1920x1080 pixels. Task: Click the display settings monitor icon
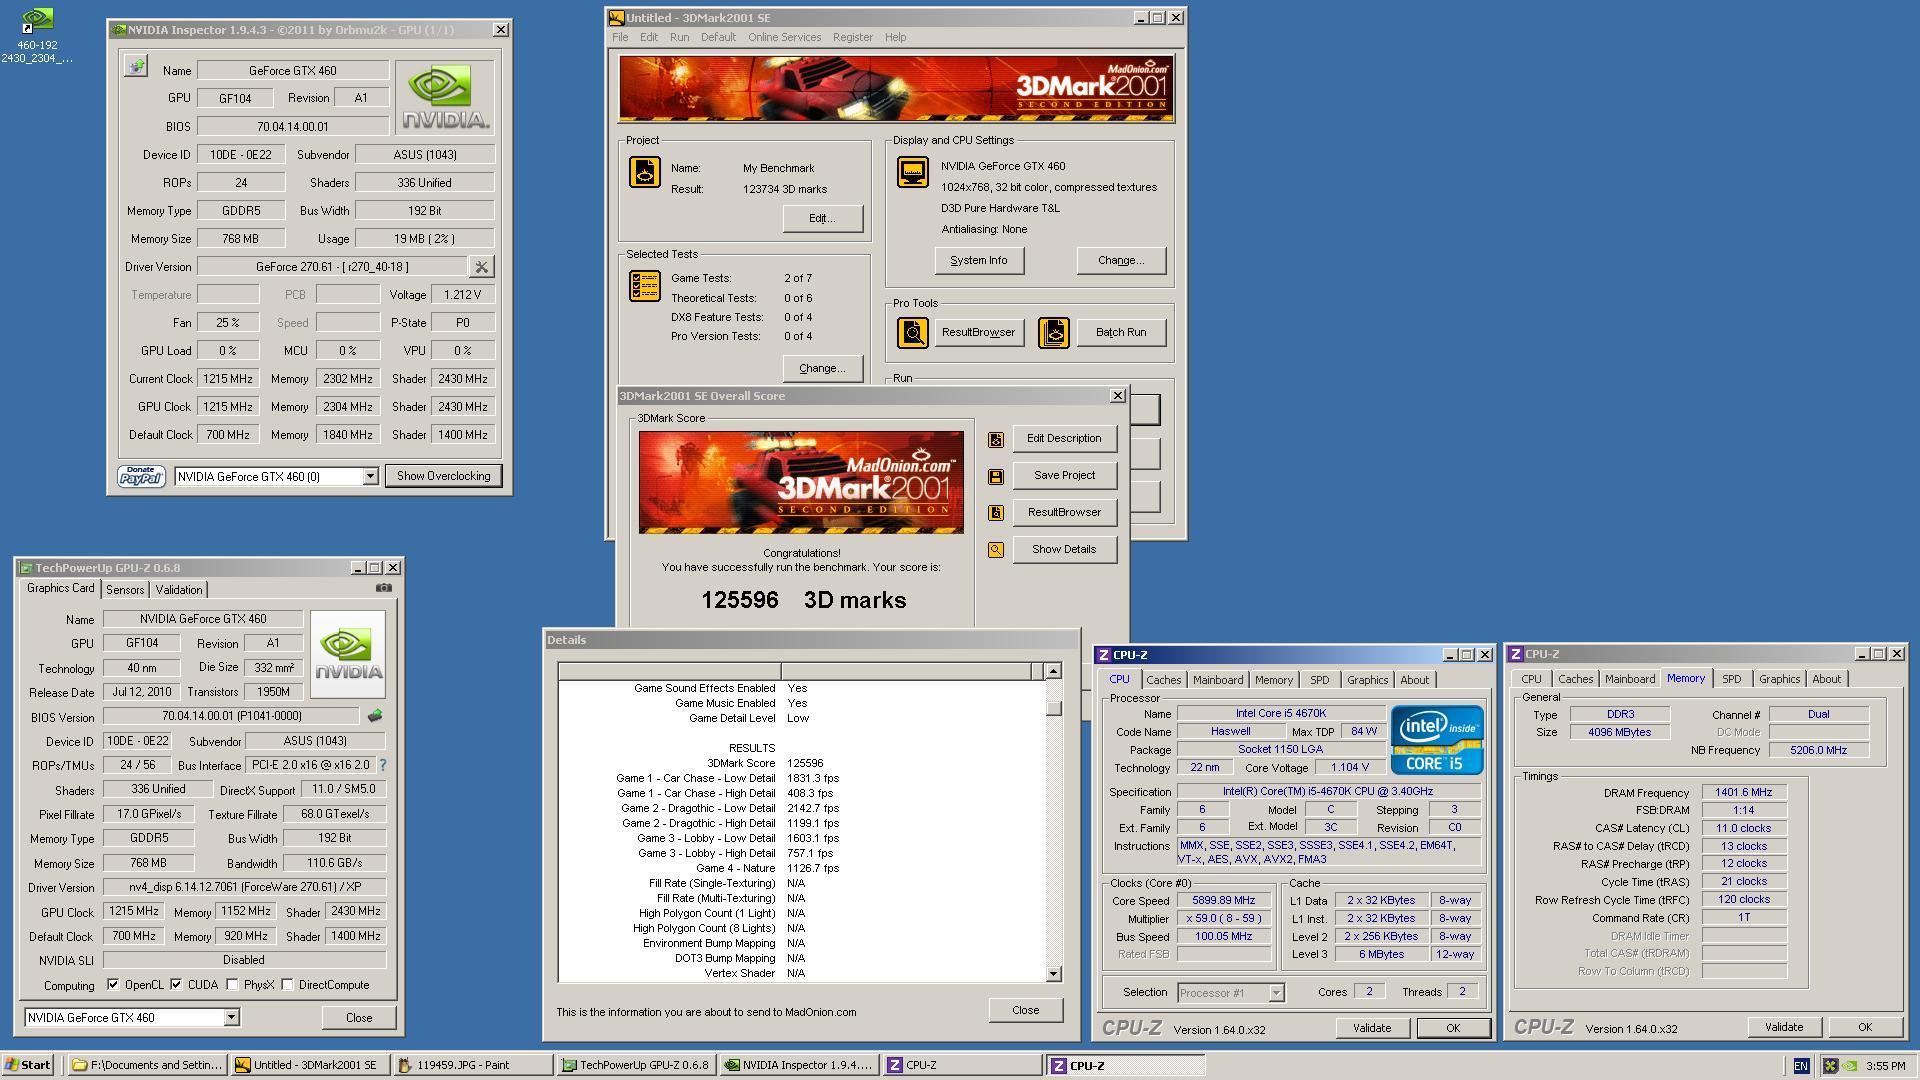[912, 172]
